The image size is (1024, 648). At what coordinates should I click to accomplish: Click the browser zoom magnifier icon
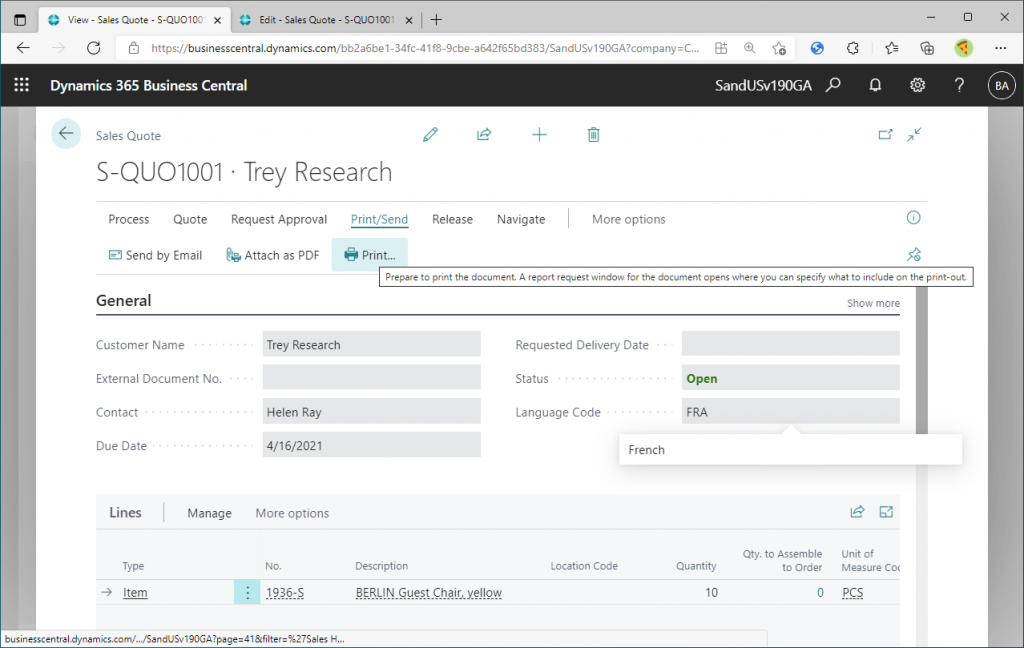click(x=750, y=48)
